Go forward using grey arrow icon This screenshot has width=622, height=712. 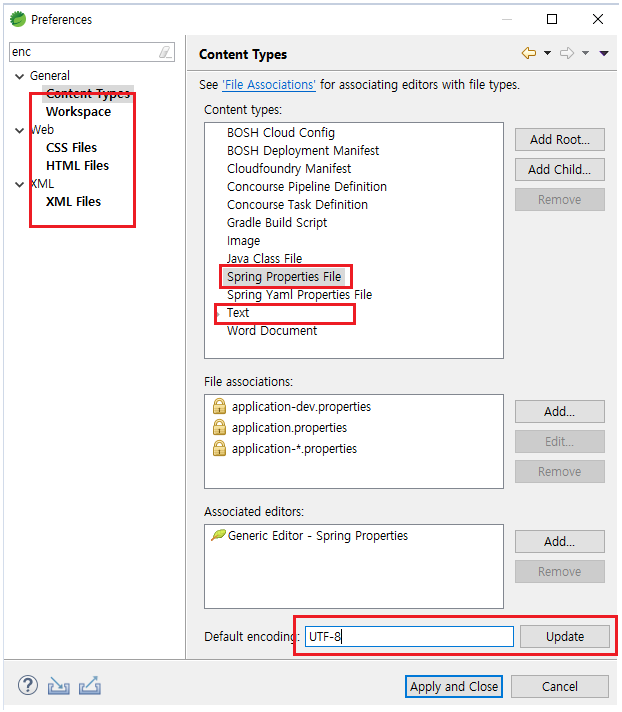(567, 54)
